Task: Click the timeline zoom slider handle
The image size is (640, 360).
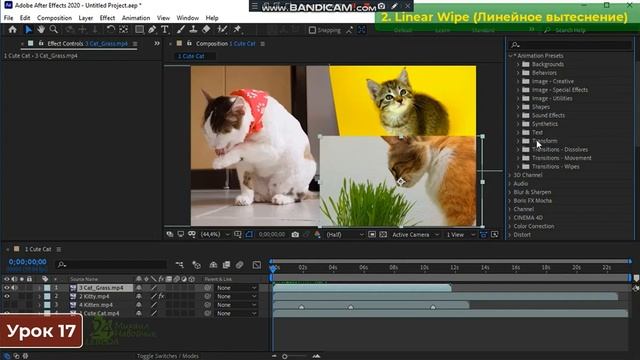Action: pyautogui.click(x=284, y=356)
